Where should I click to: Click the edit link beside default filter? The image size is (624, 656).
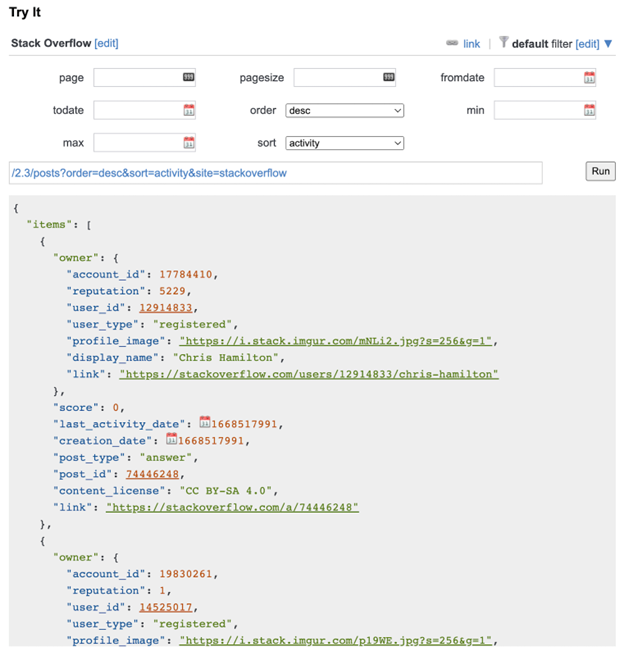click(587, 44)
